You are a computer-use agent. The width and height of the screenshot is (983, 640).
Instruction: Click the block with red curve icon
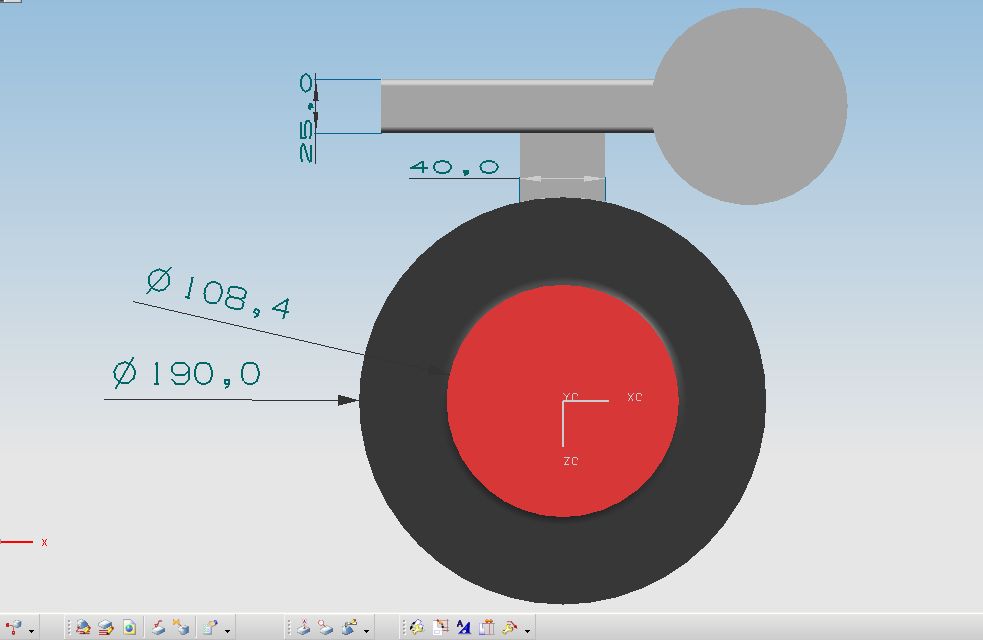158,627
